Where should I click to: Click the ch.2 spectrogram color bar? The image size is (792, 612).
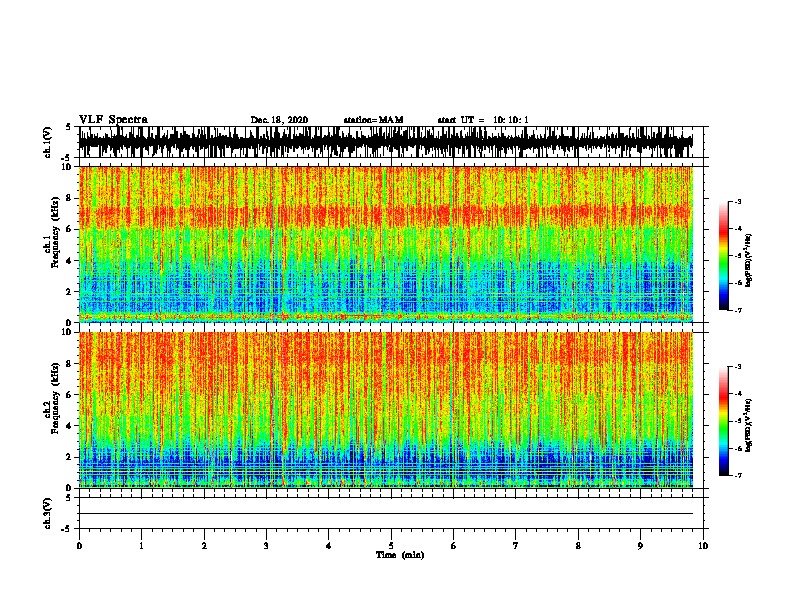724,421
